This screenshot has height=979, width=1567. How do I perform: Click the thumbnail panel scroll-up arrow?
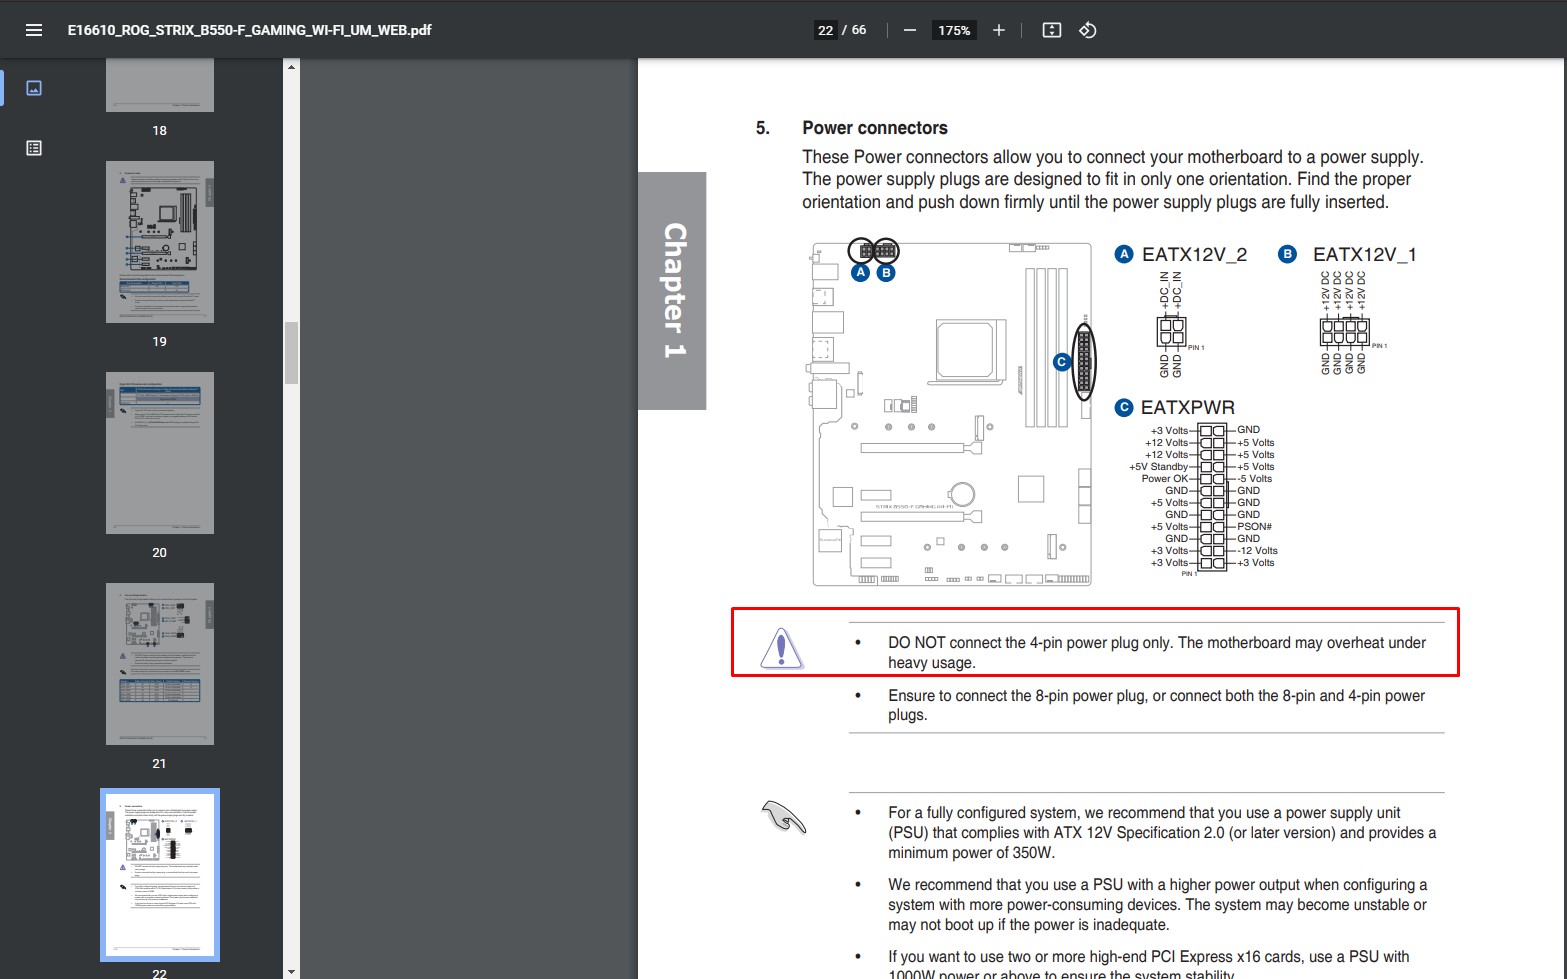(x=291, y=67)
